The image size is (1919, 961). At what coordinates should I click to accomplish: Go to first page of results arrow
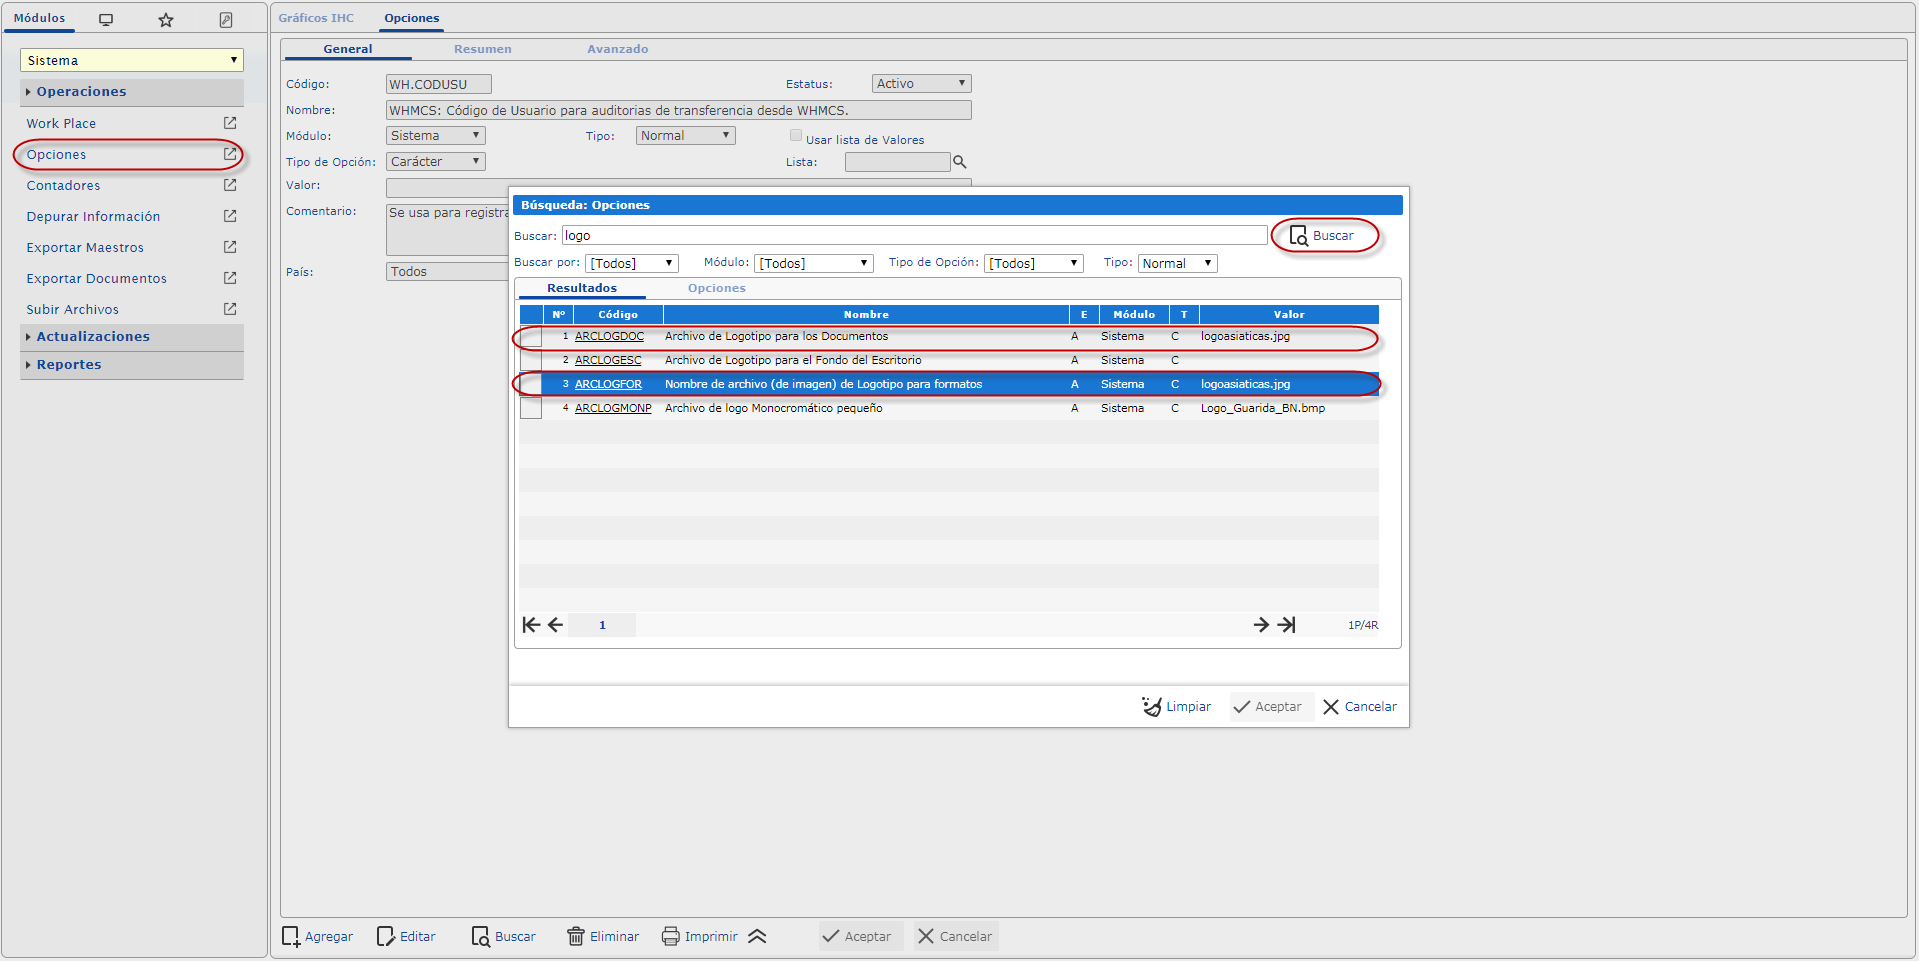click(x=531, y=625)
